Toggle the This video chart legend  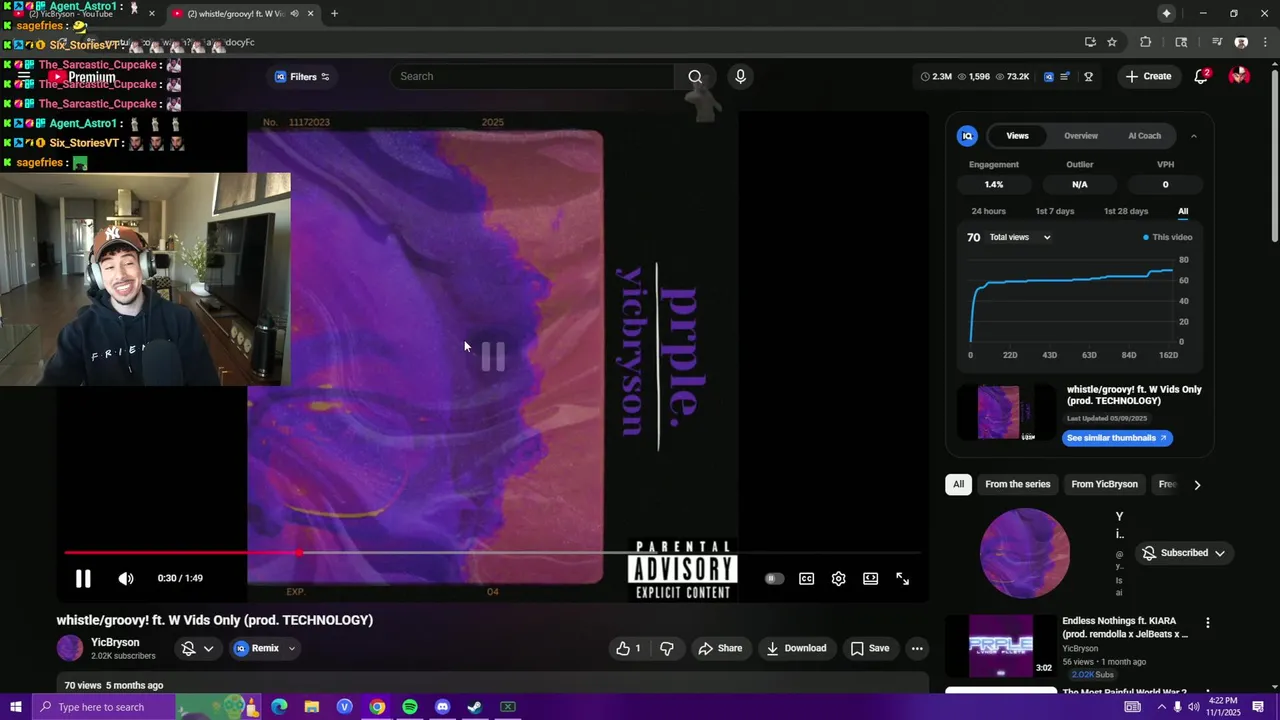1167,237
